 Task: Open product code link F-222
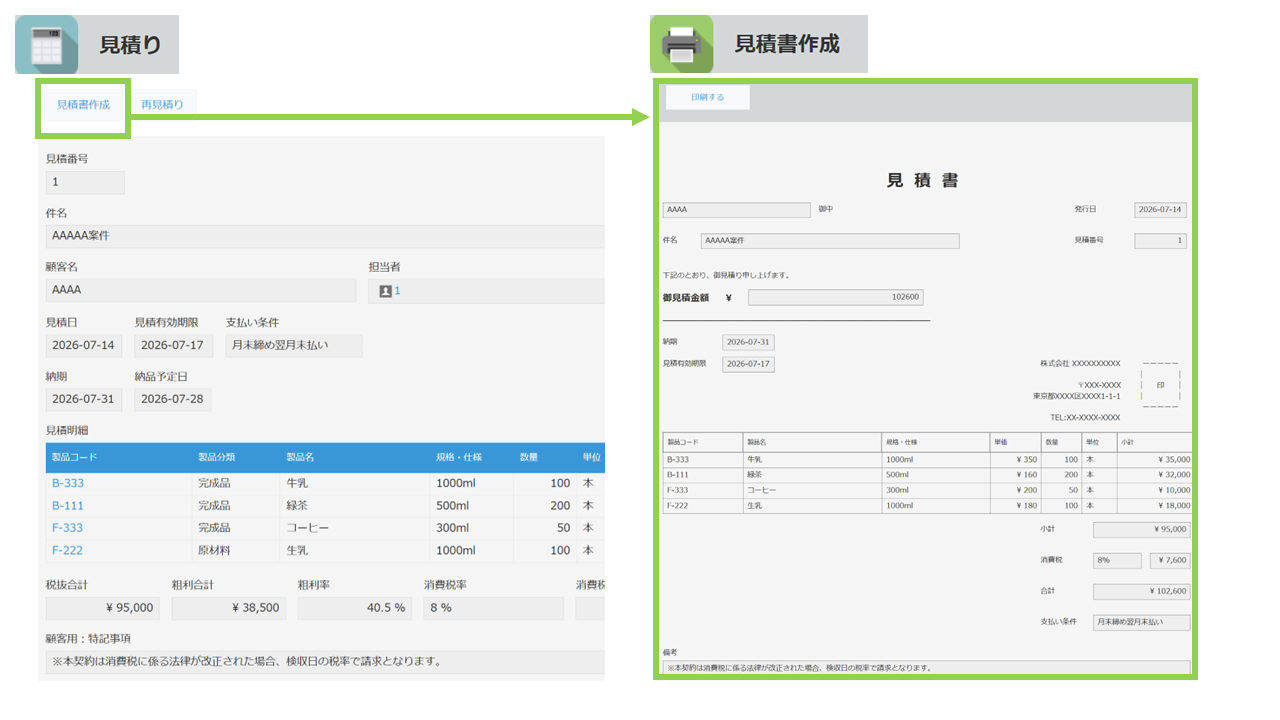coord(68,551)
